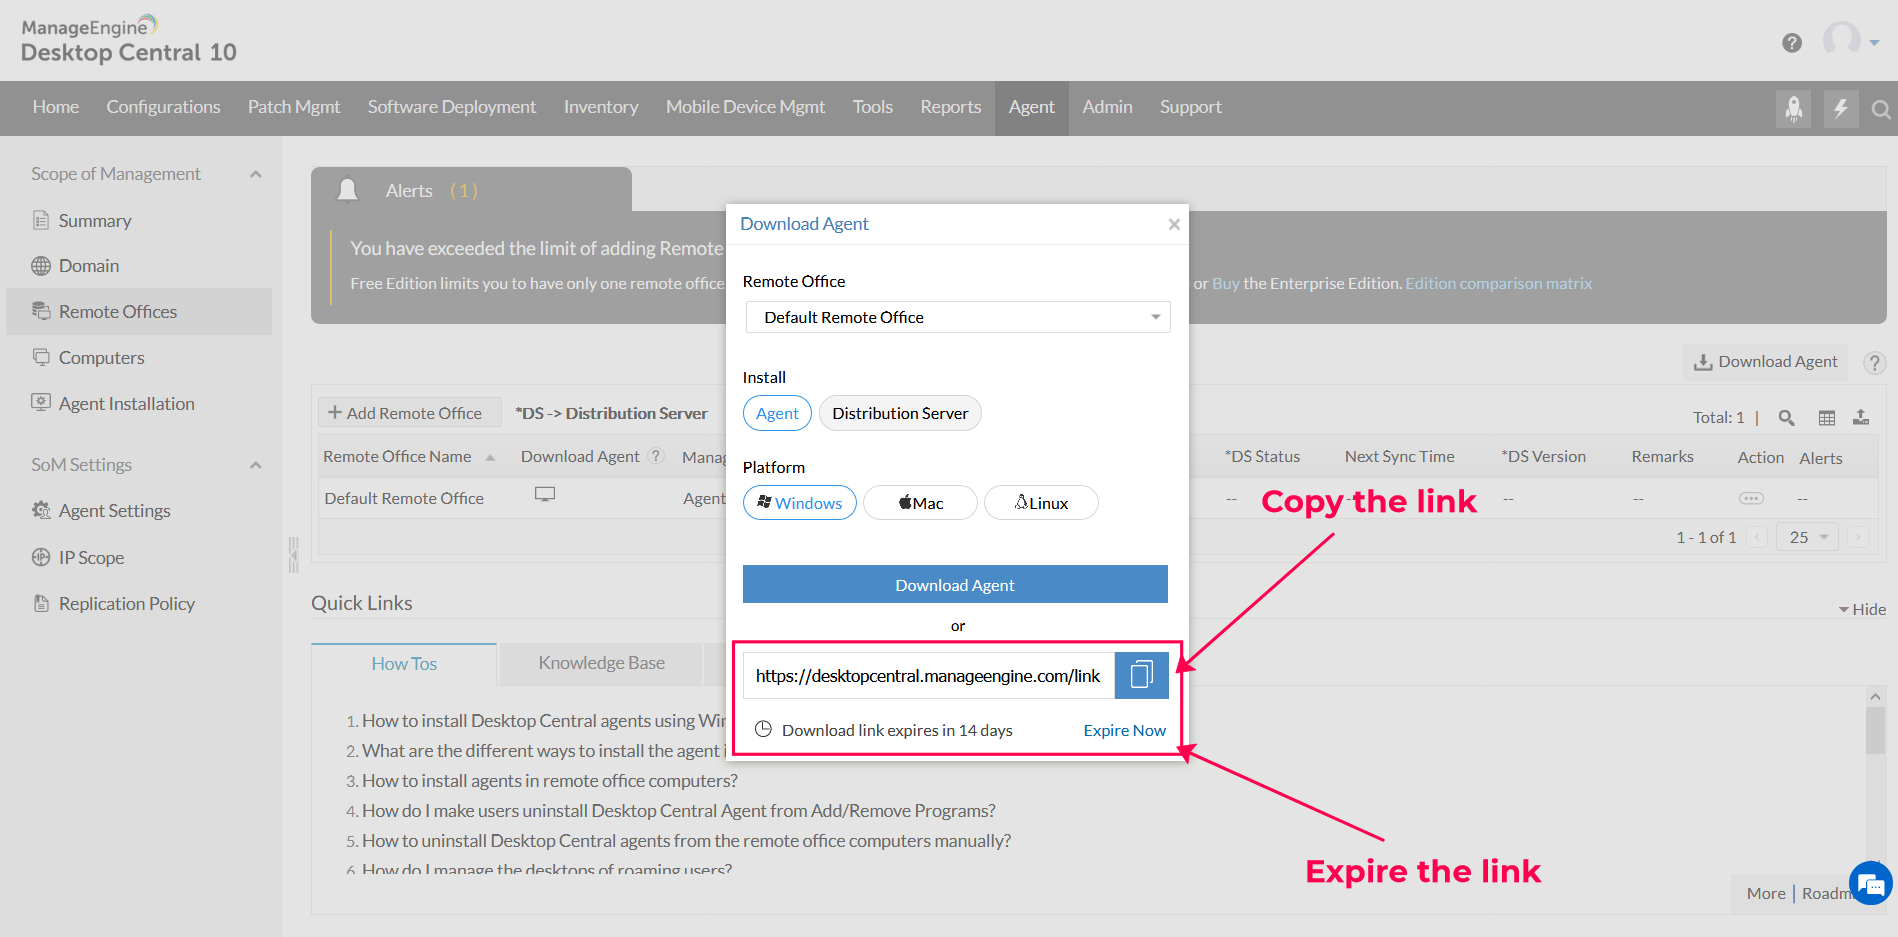The image size is (1898, 937).
Task: Hide the Quick Links section
Action: (x=1862, y=609)
